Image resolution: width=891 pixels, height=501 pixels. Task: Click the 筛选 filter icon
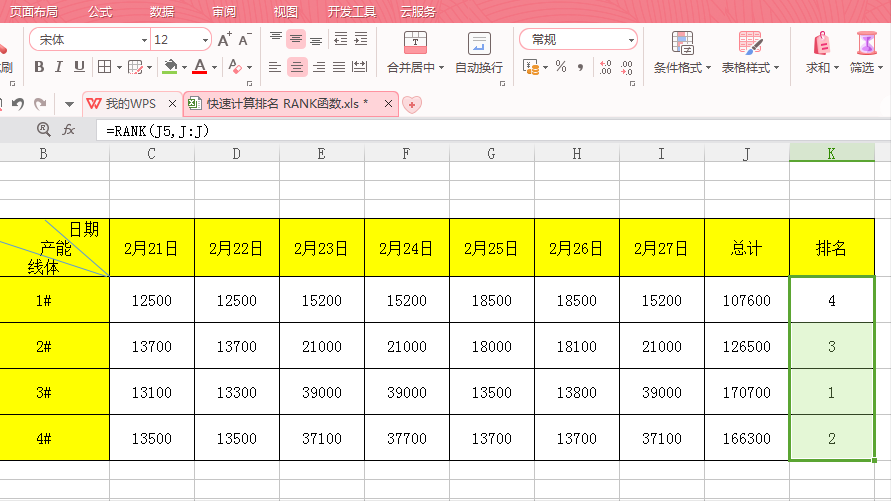click(866, 44)
